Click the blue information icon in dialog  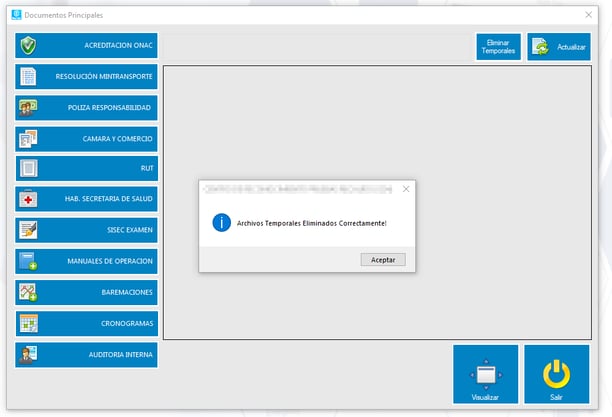[x=221, y=223]
